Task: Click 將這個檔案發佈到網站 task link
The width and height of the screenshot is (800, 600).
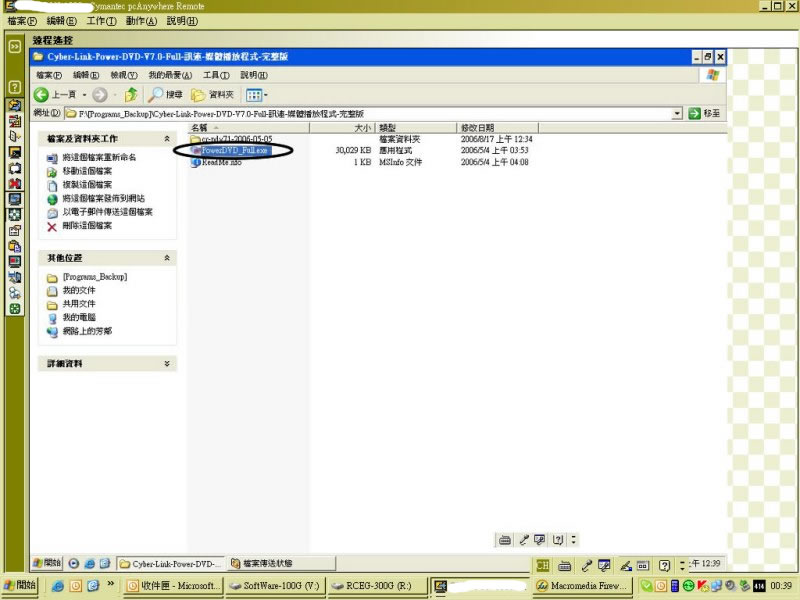Action: [x=103, y=198]
